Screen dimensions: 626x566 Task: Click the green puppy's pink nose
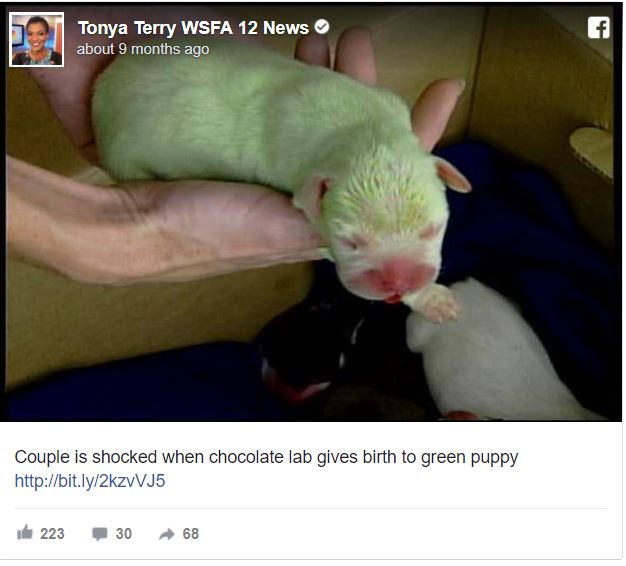395,277
